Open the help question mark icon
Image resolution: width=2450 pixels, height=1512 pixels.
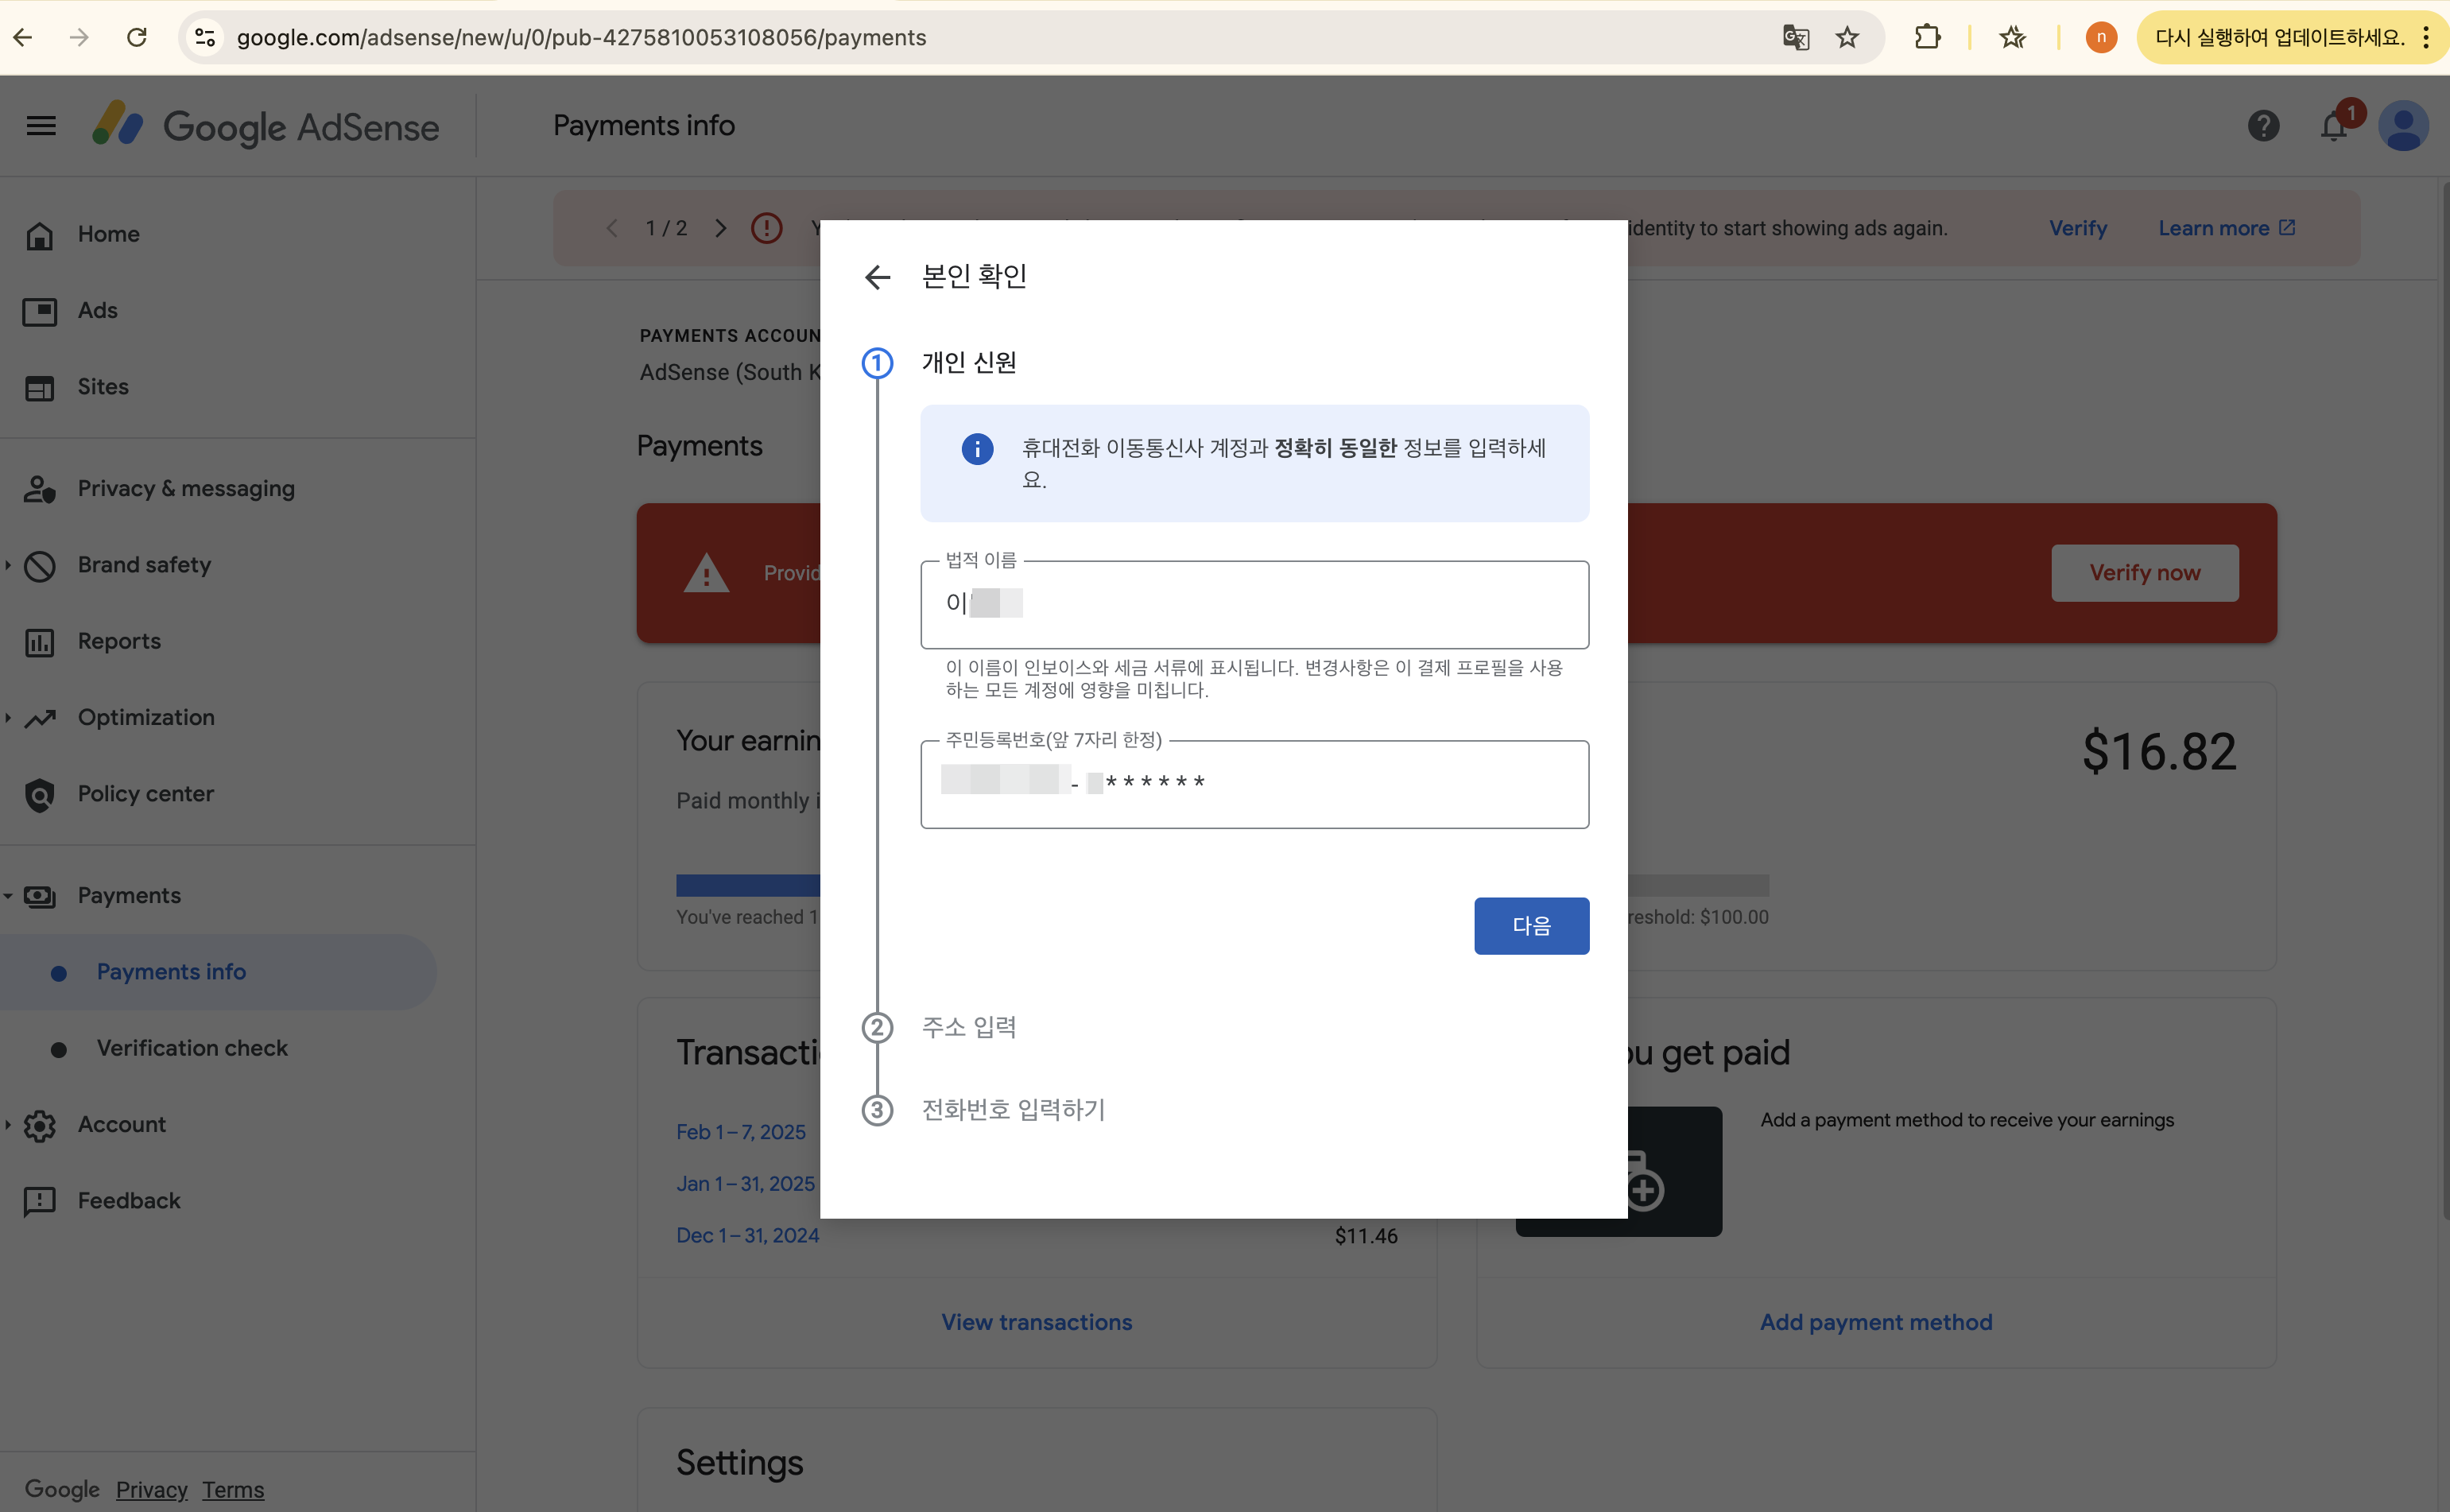tap(2263, 126)
